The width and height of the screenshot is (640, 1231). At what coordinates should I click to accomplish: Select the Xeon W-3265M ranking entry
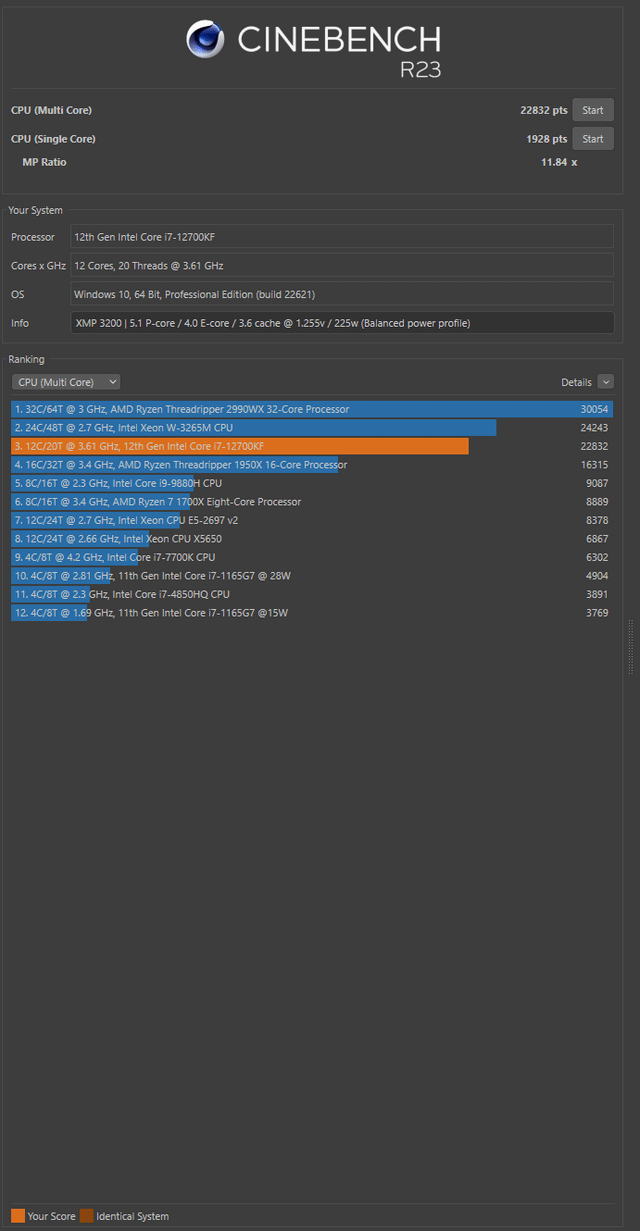tap(312, 428)
